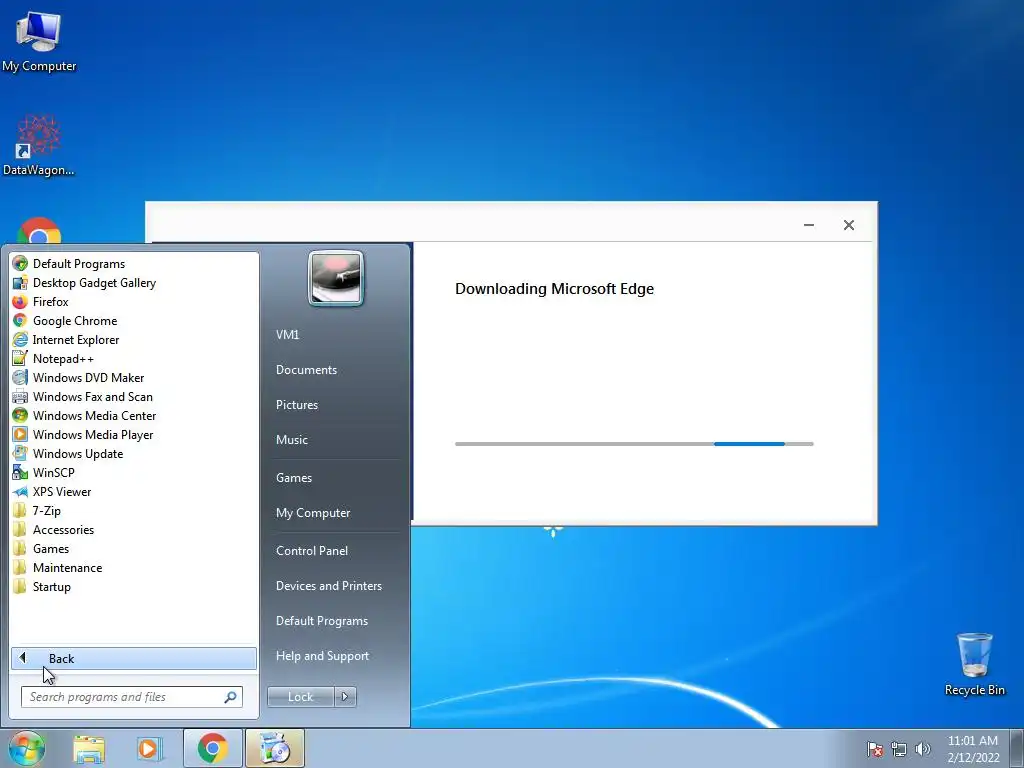1024x768 pixels.
Task: Expand the Startup folder
Action: click(x=52, y=586)
